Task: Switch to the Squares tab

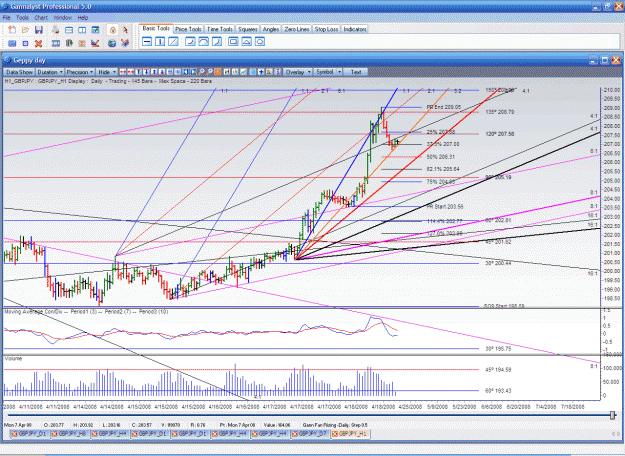Action: click(x=248, y=29)
